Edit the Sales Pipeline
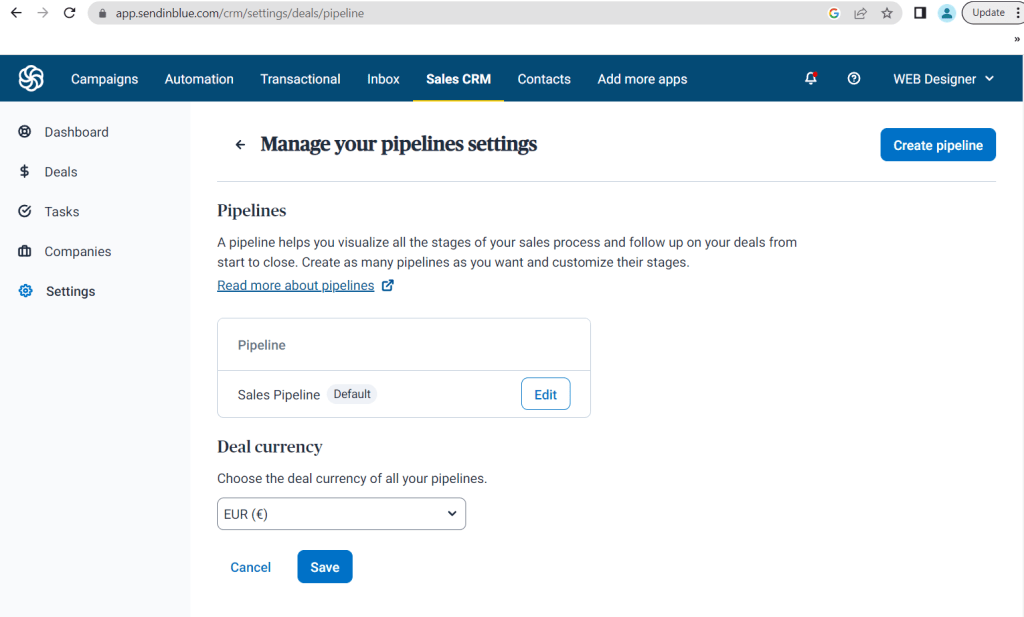1024x617 pixels. point(545,394)
